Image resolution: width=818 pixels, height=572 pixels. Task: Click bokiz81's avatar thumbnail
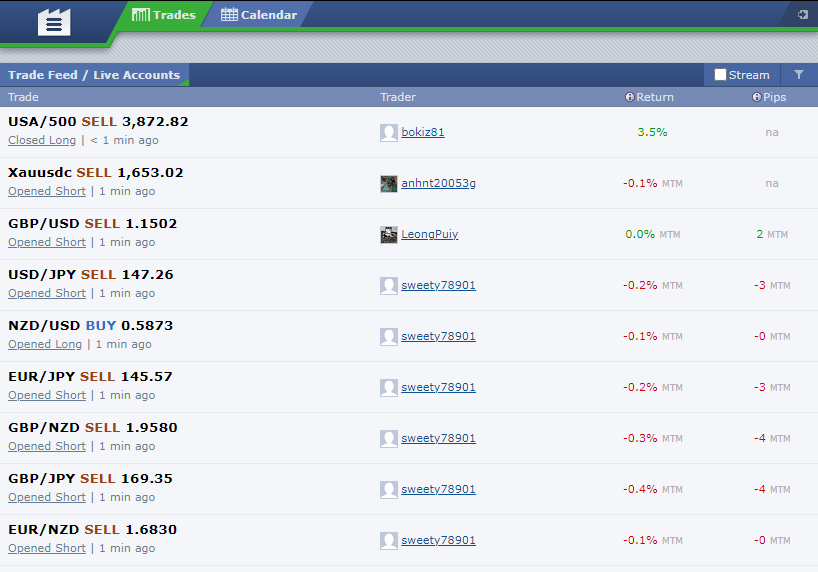point(389,133)
